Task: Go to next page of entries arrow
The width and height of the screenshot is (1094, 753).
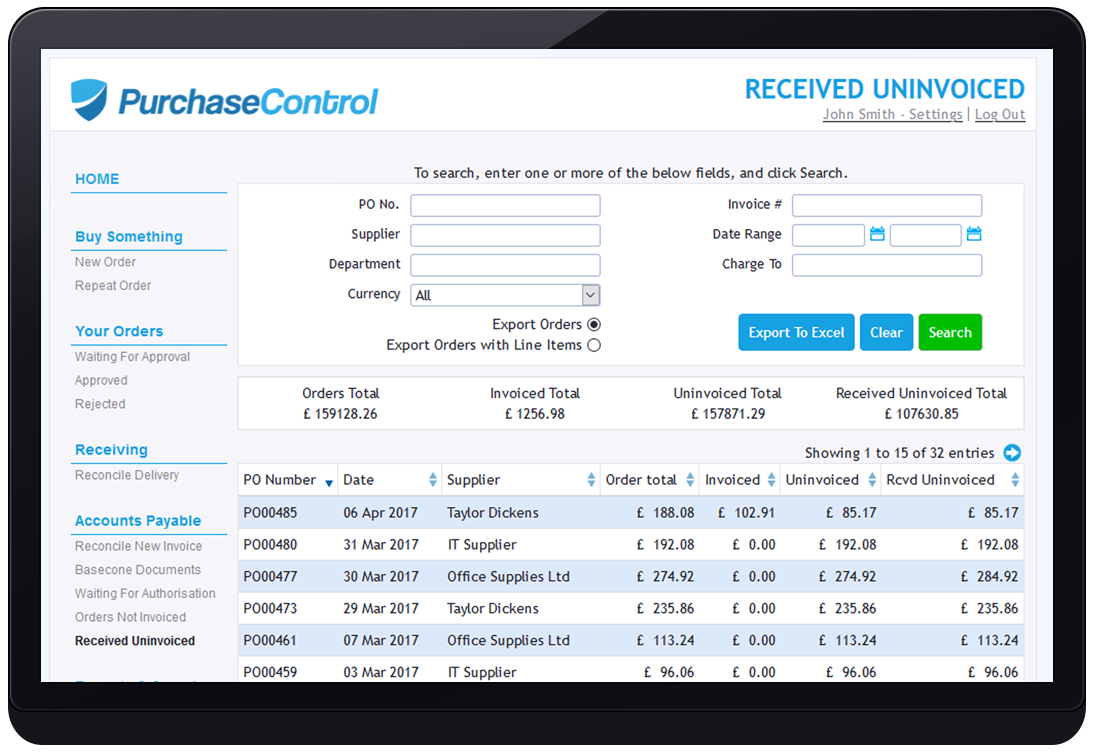Action: tap(1012, 453)
